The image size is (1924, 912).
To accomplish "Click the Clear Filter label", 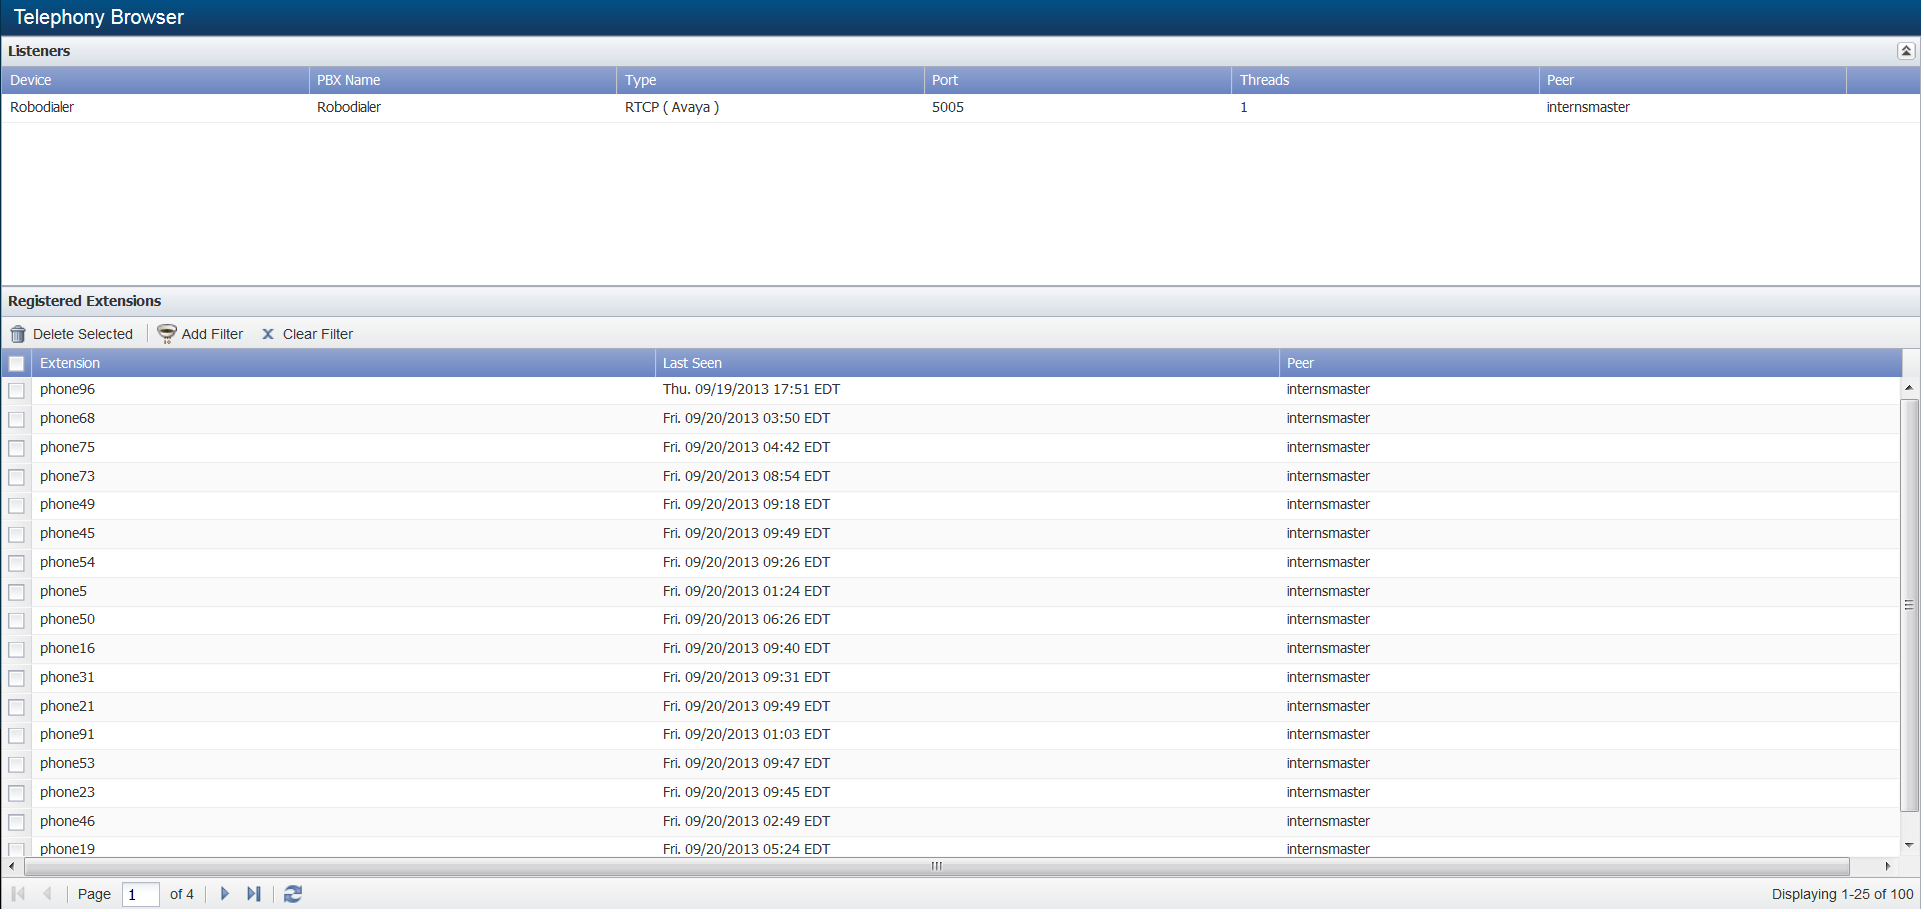I will click(x=318, y=335).
